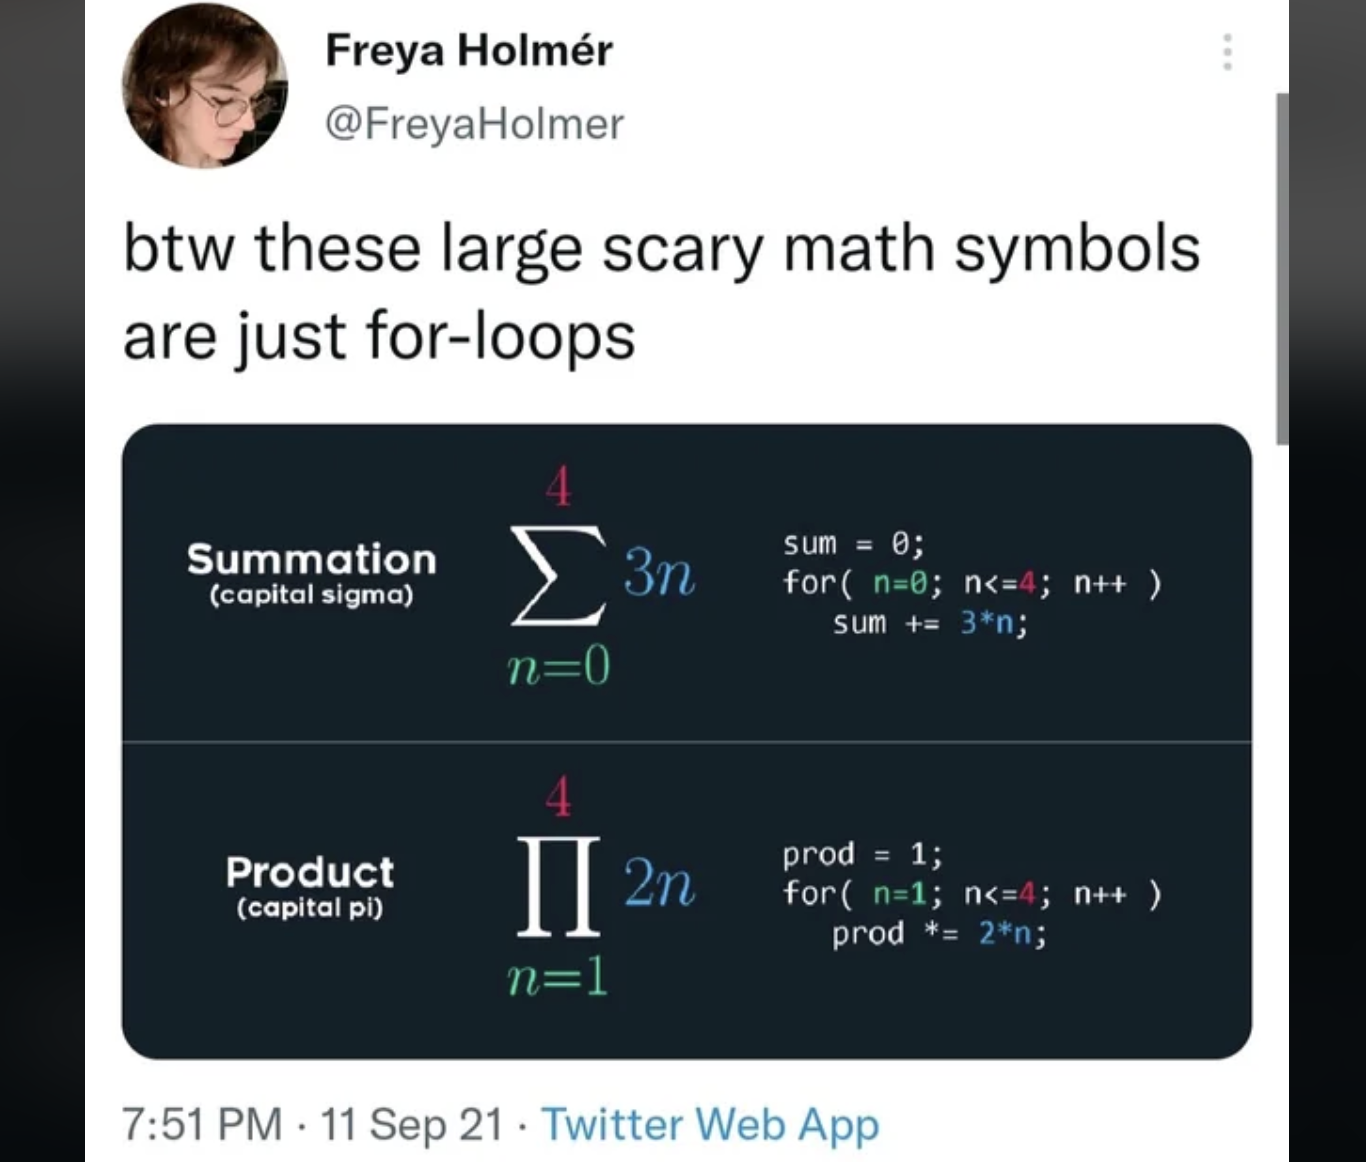
Task: Select the 'prod *= 2*n;' code line
Action: point(940,934)
